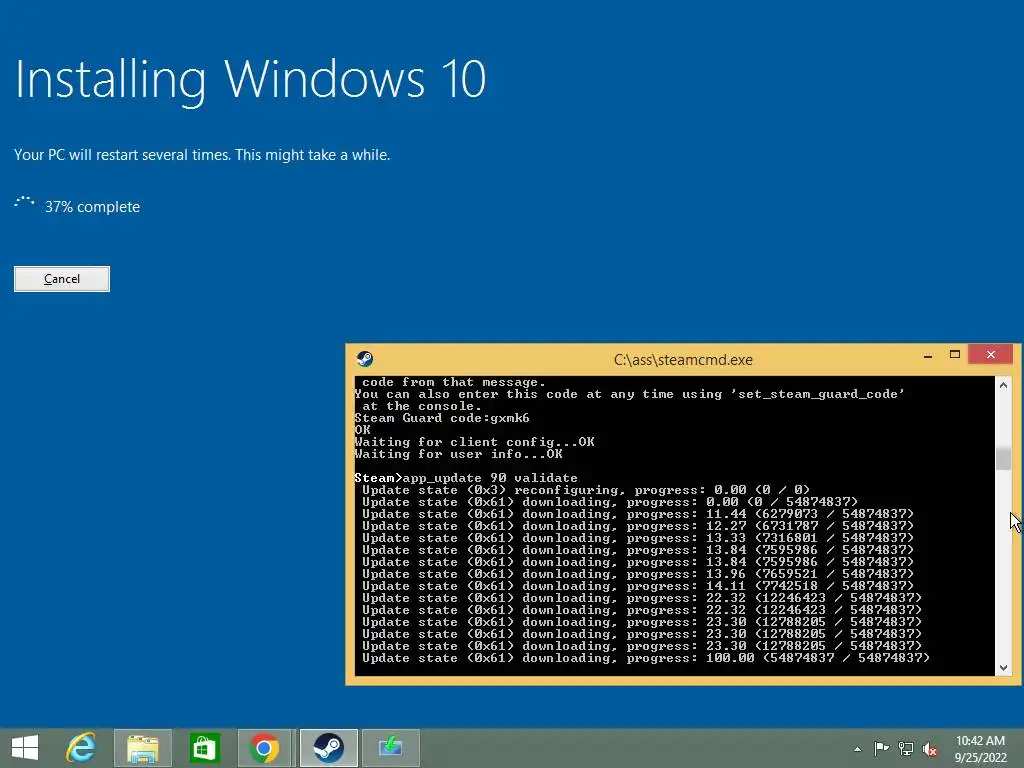Click 'Waiting for client config...OK' line

475,442
